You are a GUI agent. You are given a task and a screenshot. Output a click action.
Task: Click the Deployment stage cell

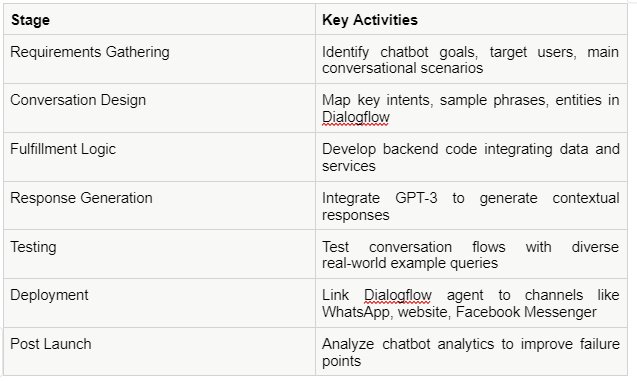point(159,303)
